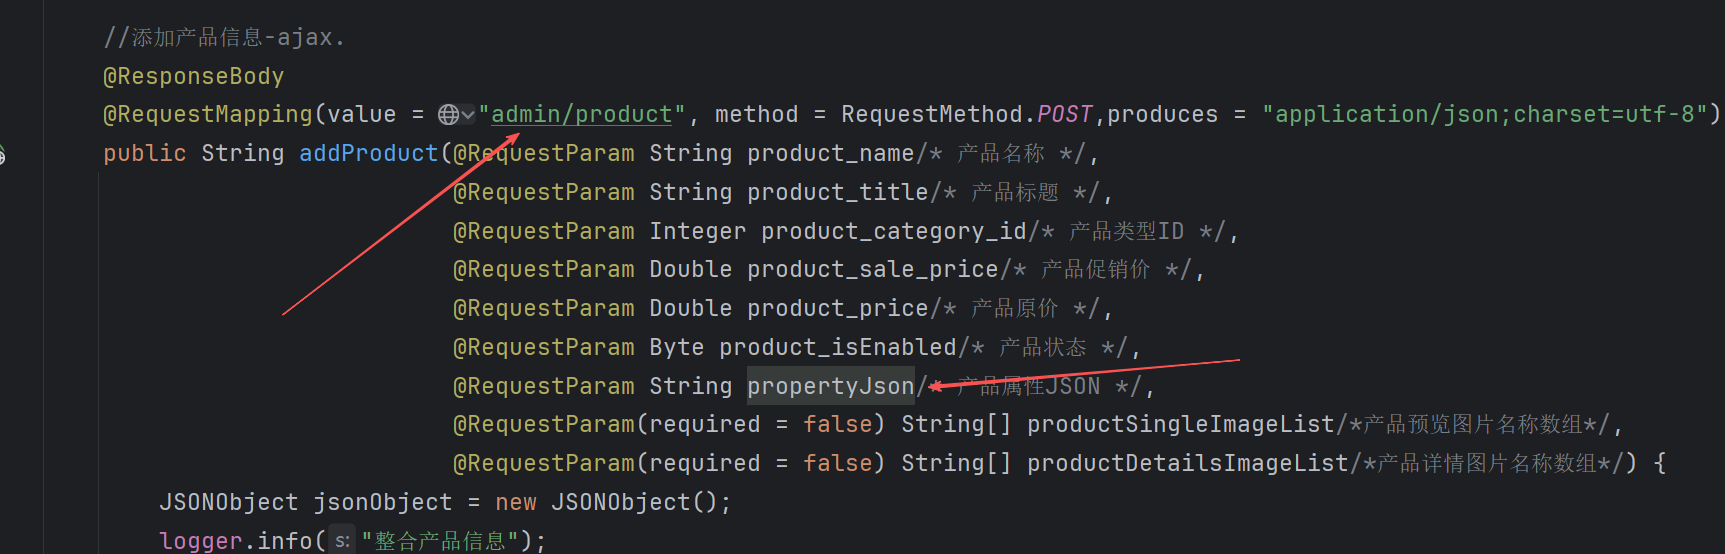Click the productDetailsImageList parameter
Screen dimensions: 1725x554
pyautogui.click(x=1187, y=464)
